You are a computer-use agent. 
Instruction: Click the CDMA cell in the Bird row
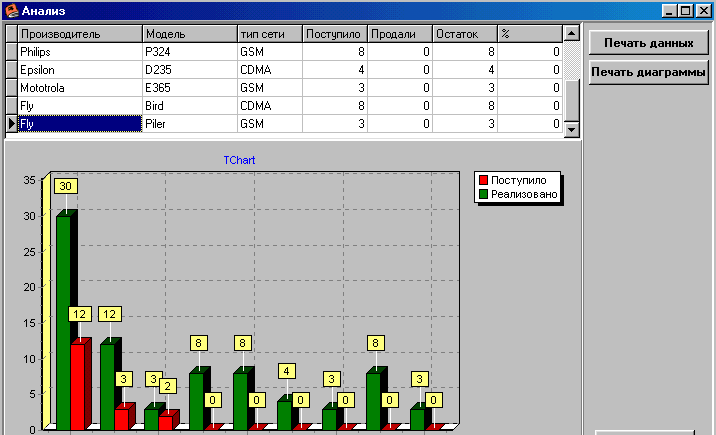click(x=270, y=106)
